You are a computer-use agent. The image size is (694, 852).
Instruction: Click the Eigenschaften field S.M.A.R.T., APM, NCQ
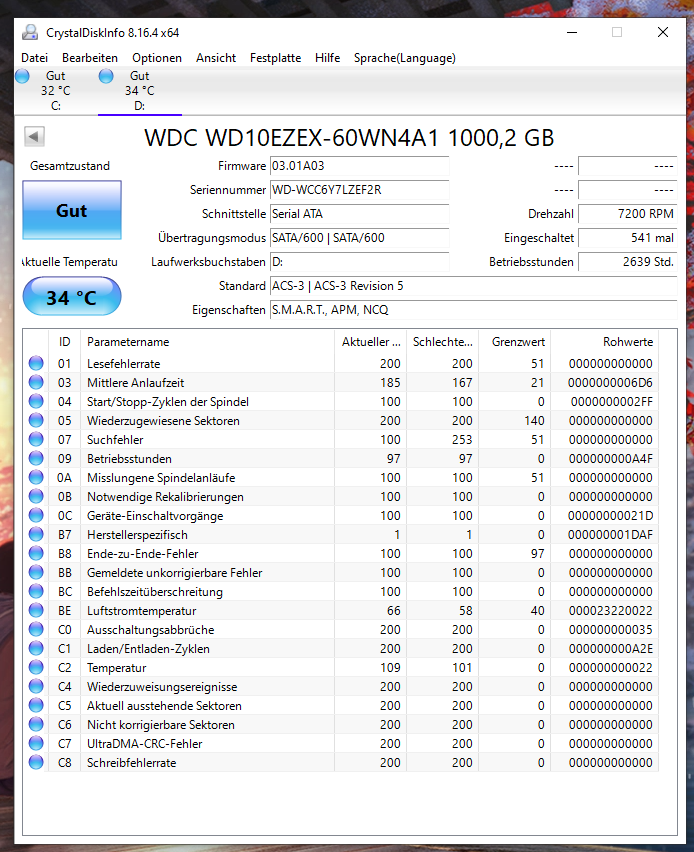pyautogui.click(x=473, y=310)
